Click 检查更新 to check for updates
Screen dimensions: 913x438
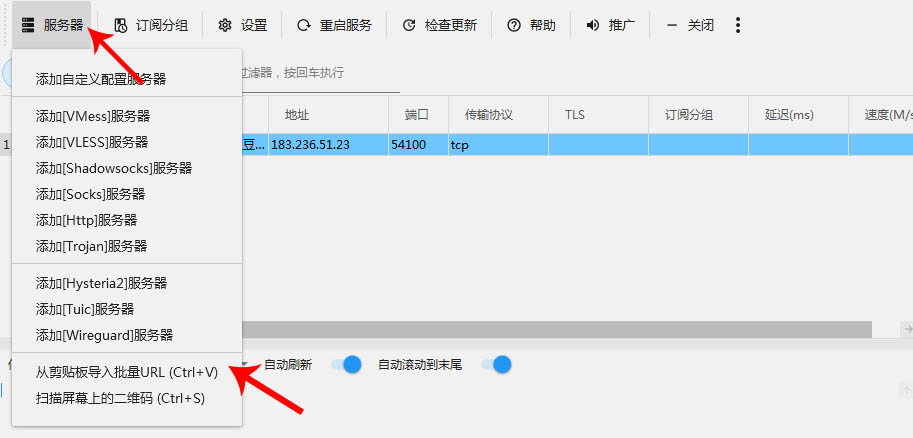click(x=439, y=25)
